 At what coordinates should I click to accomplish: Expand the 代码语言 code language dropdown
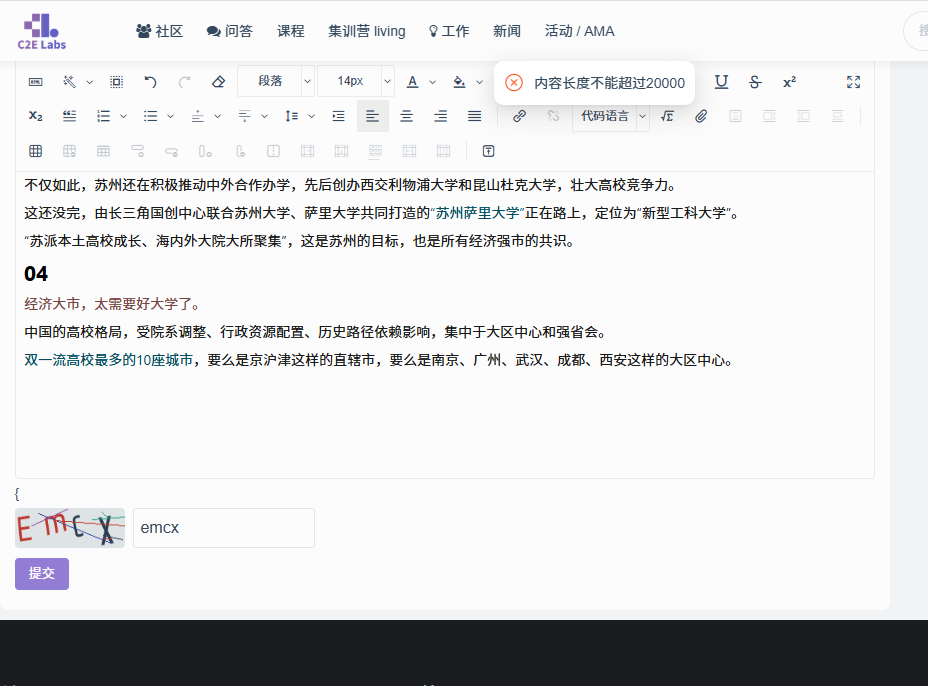(642, 116)
